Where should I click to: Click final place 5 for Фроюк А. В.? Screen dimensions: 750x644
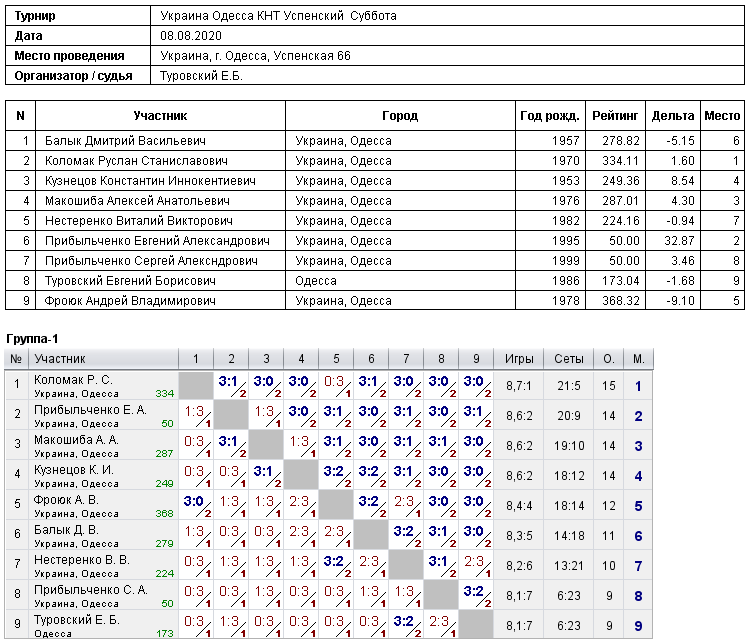tap(638, 506)
